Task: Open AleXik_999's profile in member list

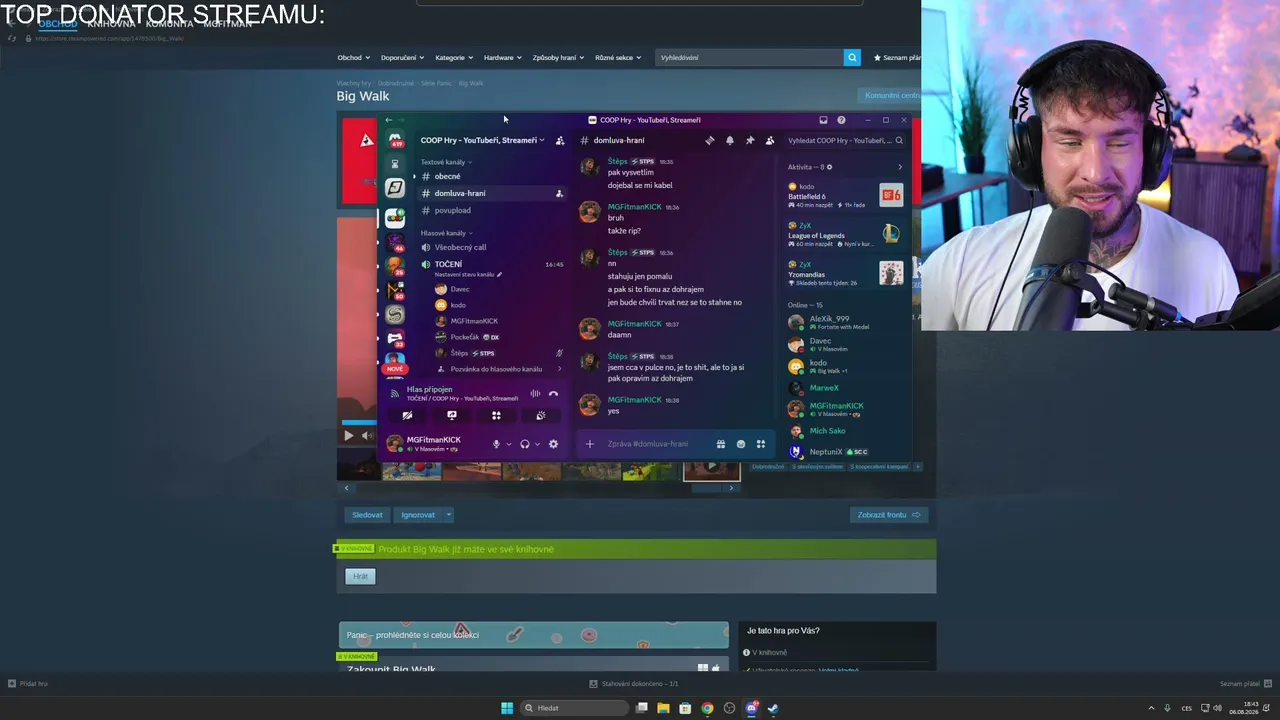Action: click(x=845, y=322)
